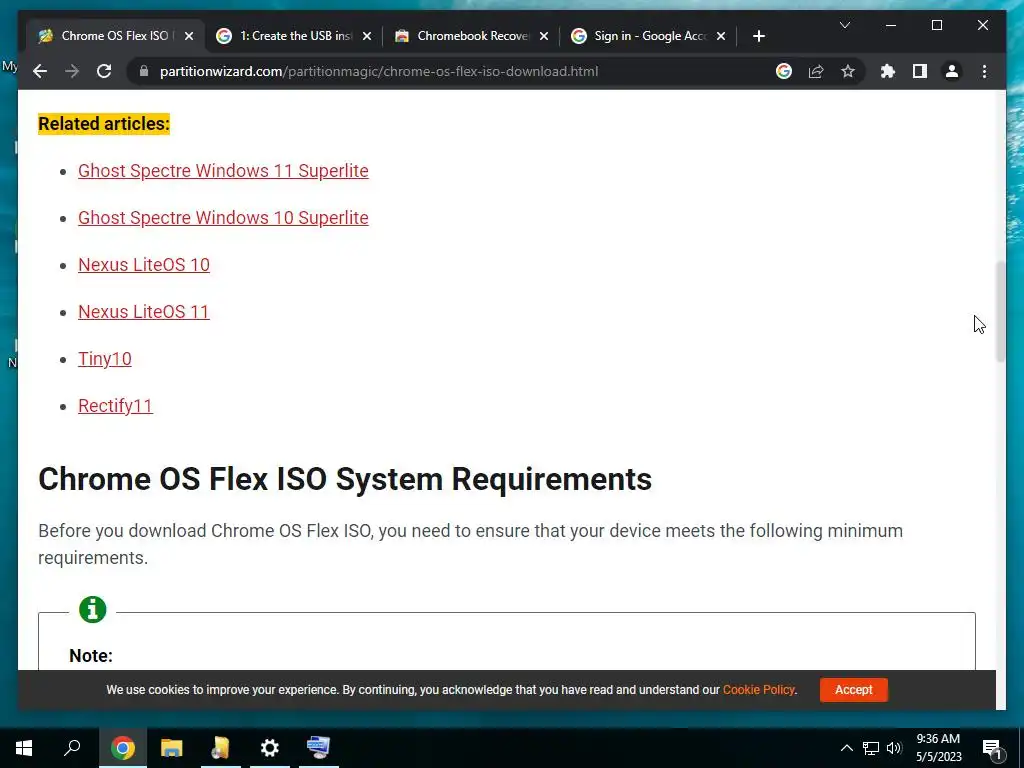Expand the tab search dropdown
This screenshot has height=768, width=1024.
(x=844, y=25)
